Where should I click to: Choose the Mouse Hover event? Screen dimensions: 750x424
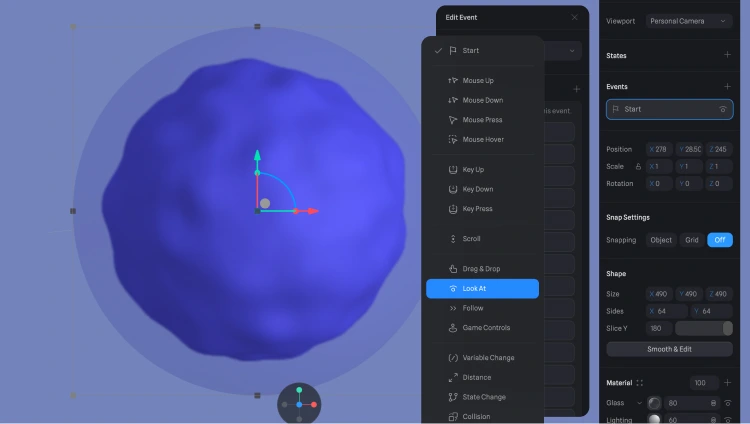482,139
